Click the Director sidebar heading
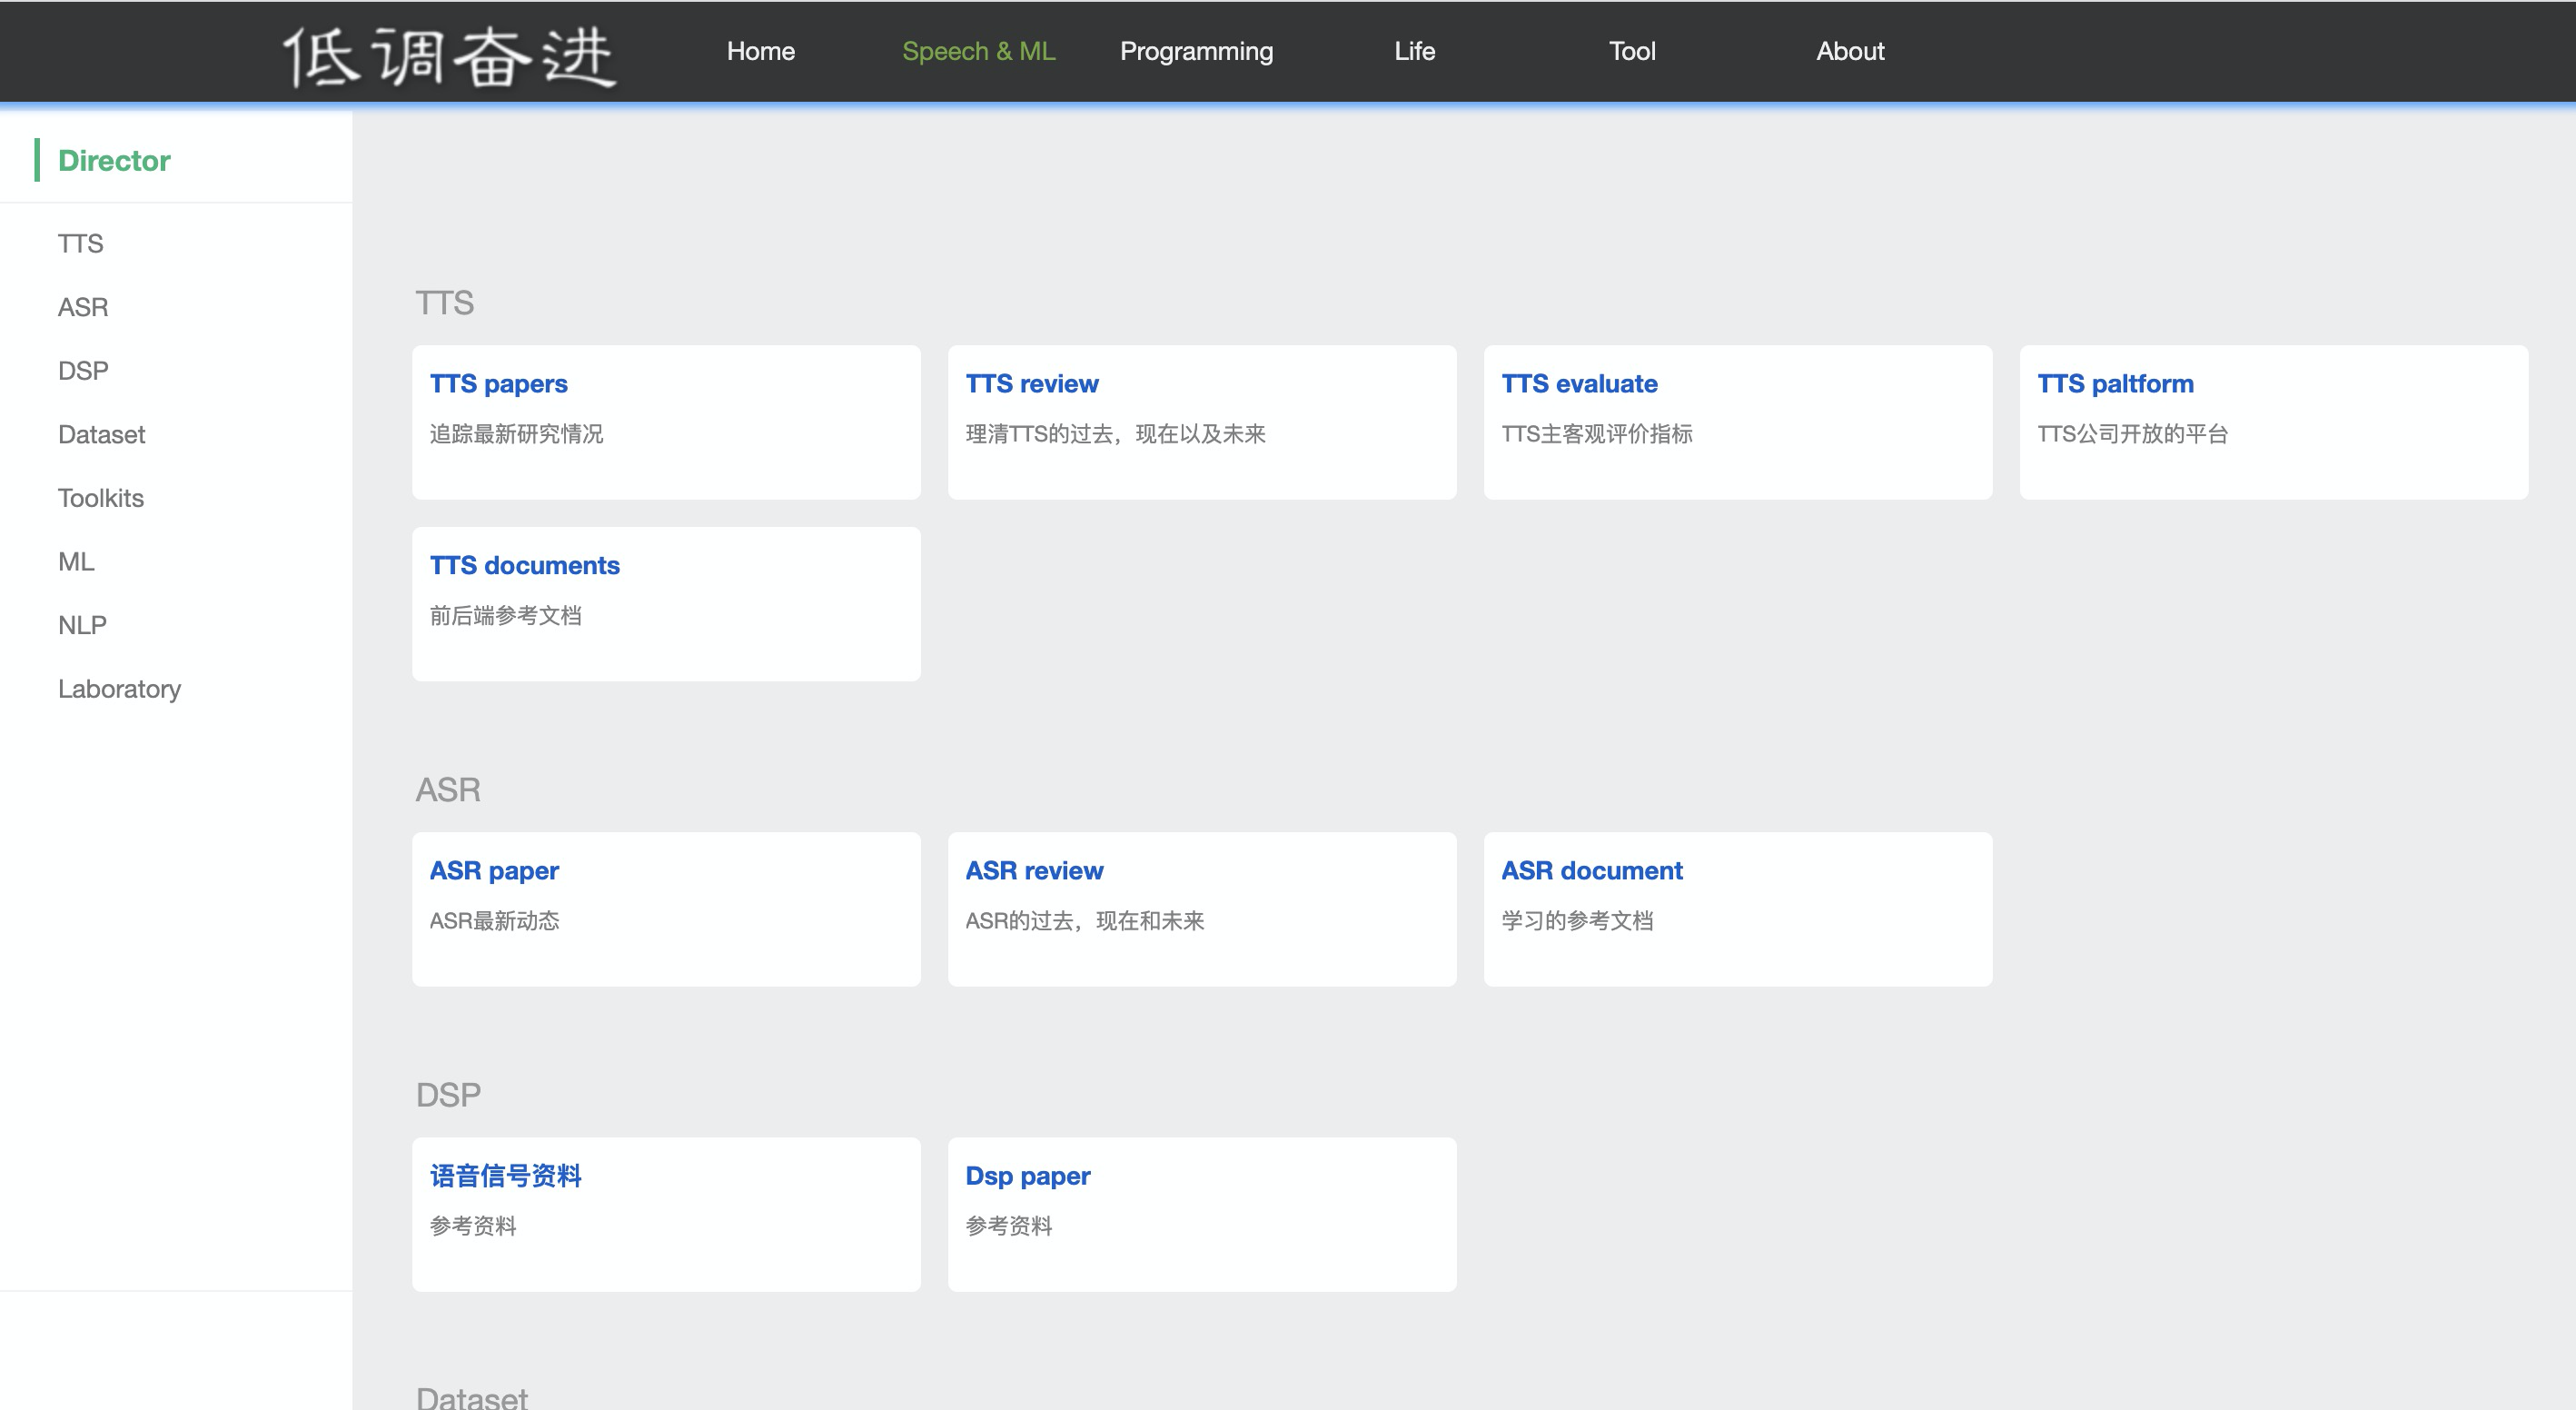The image size is (2576, 1410). point(114,160)
